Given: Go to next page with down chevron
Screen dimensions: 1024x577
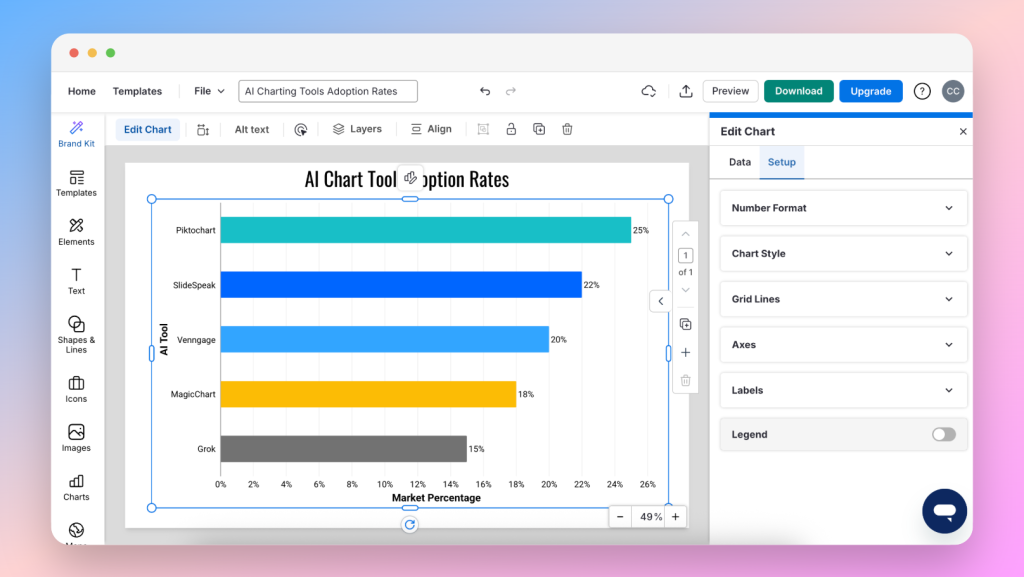Looking at the screenshot, I should pos(686,290).
